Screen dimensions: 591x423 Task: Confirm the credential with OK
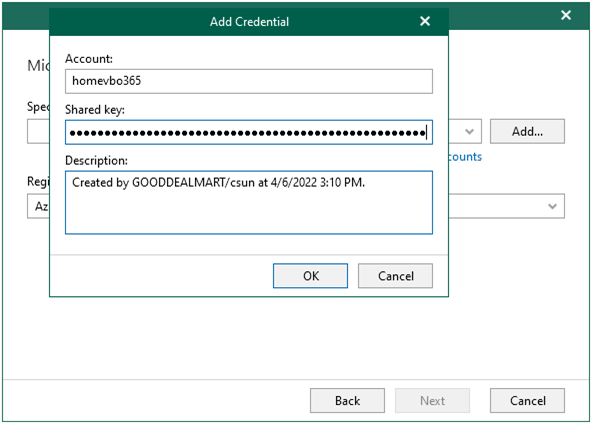(x=310, y=276)
